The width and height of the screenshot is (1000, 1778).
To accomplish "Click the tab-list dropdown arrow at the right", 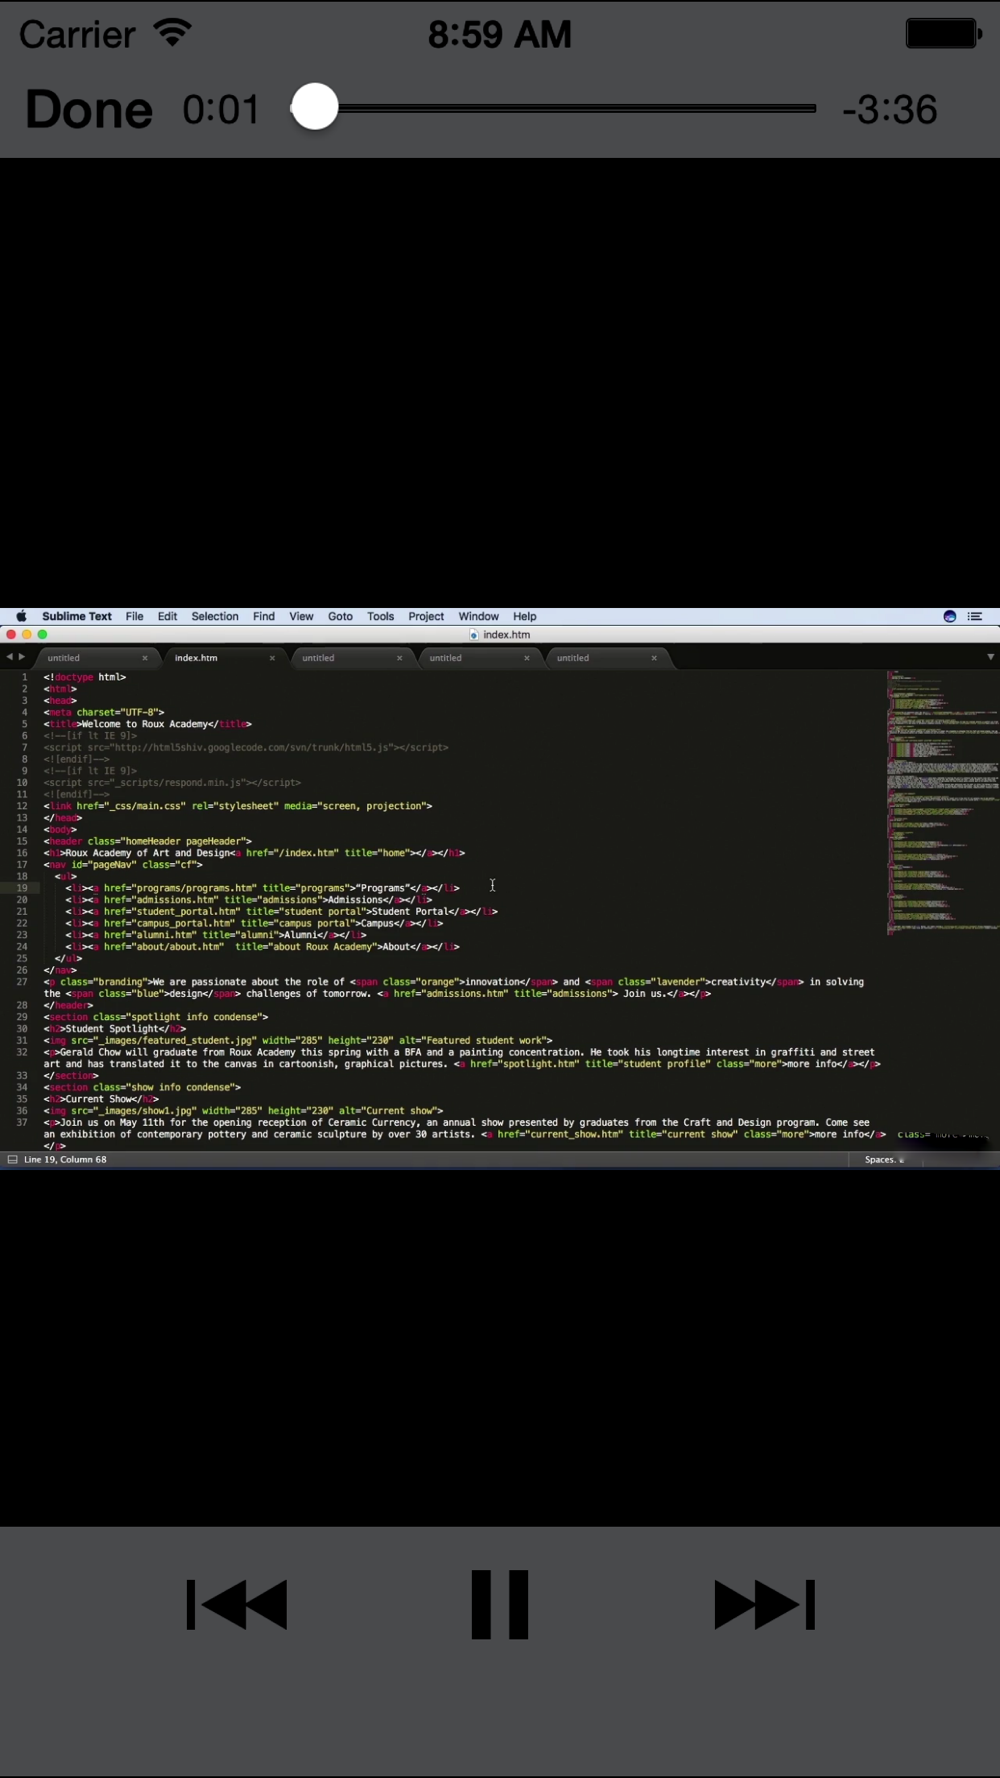I will tap(991, 657).
